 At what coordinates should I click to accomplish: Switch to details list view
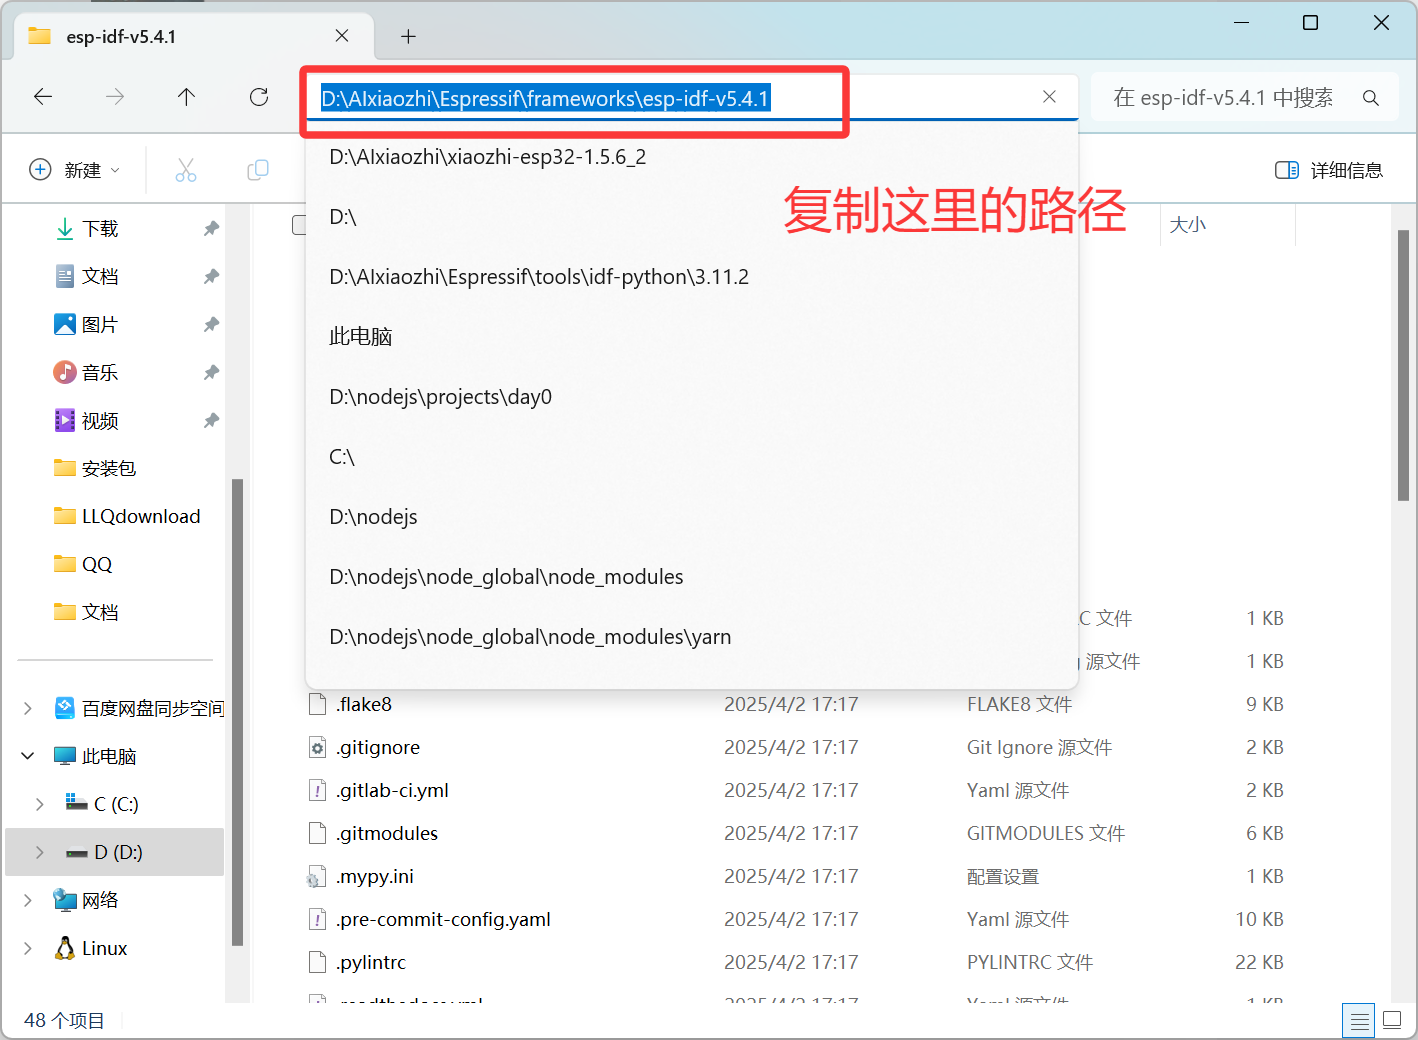pyautogui.click(x=1360, y=1021)
